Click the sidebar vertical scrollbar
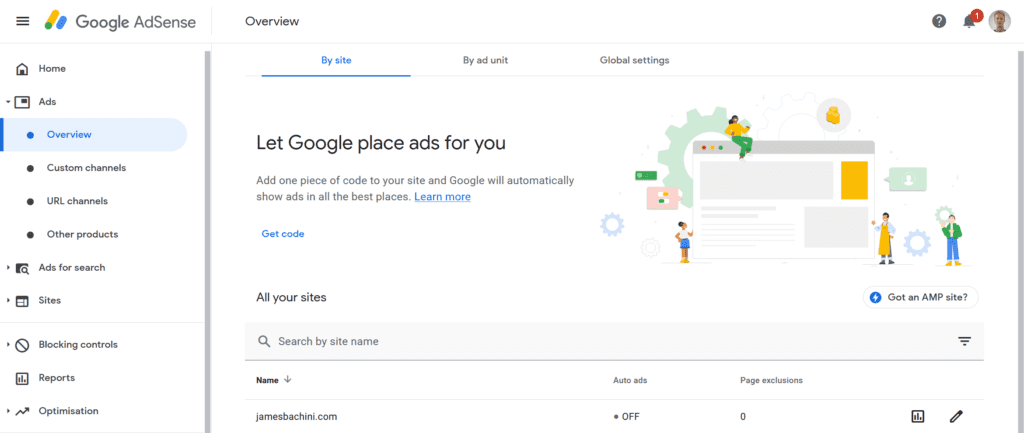The image size is (1024, 433). [208, 242]
